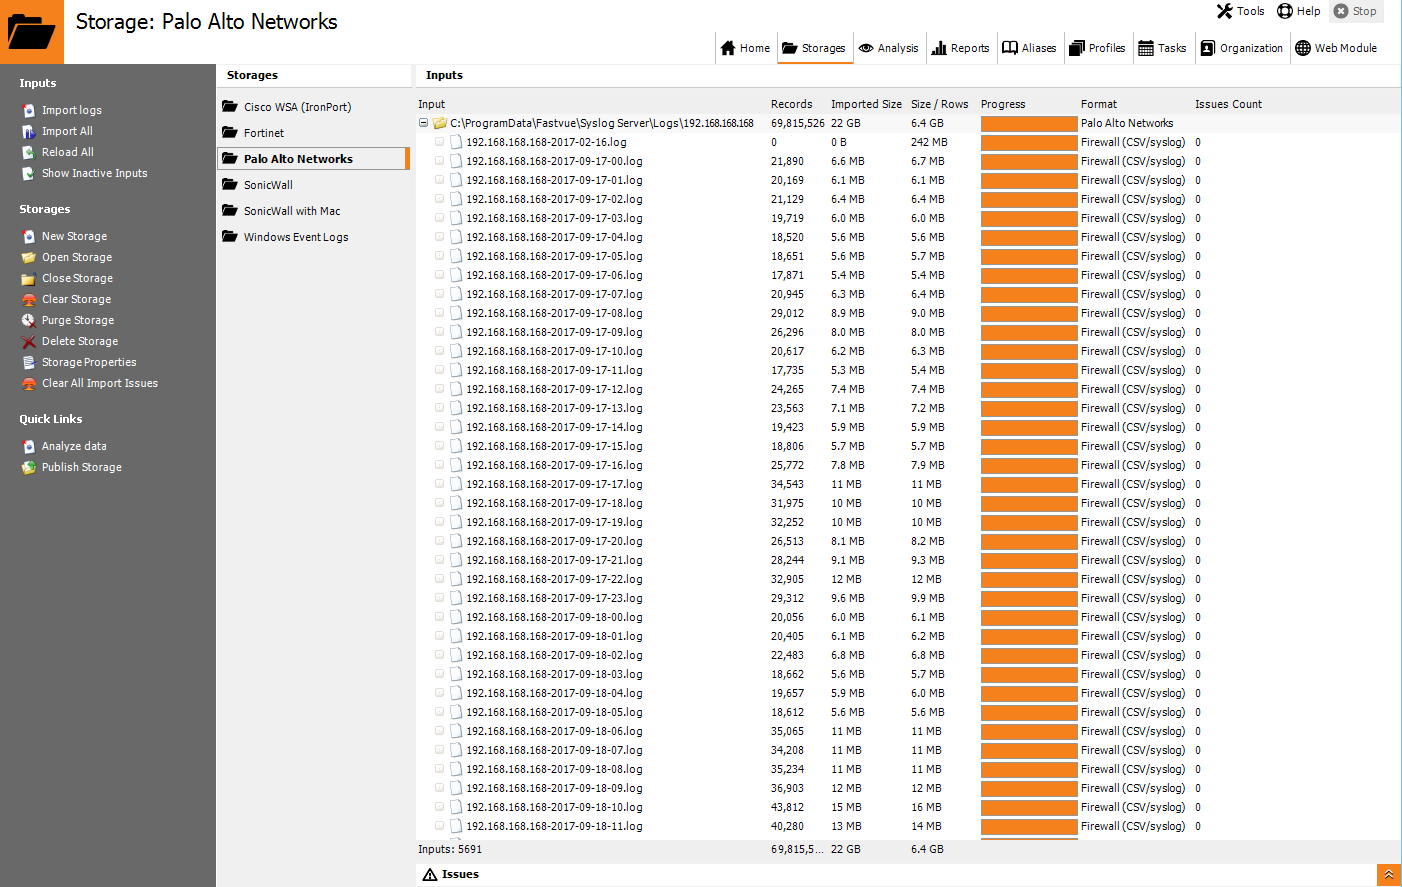This screenshot has height=887, width=1402.
Task: Select the 192.168.168.168-2017-09-18-08.log file name
Action: pos(554,769)
